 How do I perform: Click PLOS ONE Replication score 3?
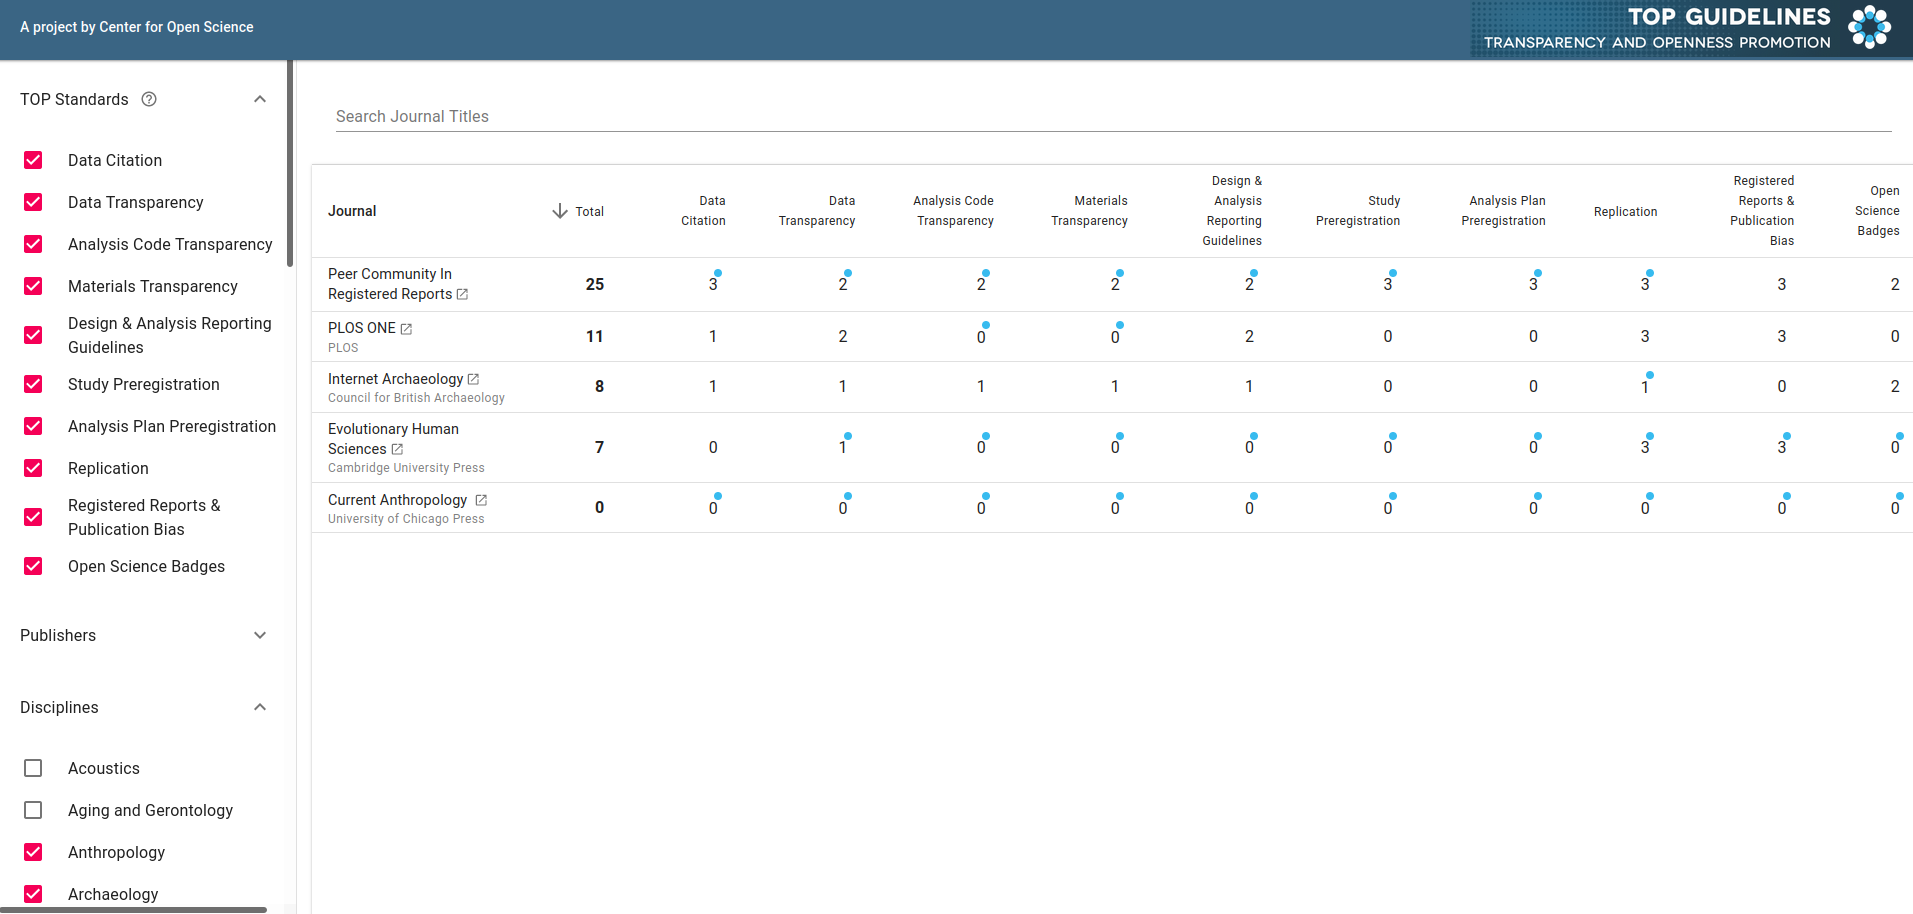tap(1645, 336)
